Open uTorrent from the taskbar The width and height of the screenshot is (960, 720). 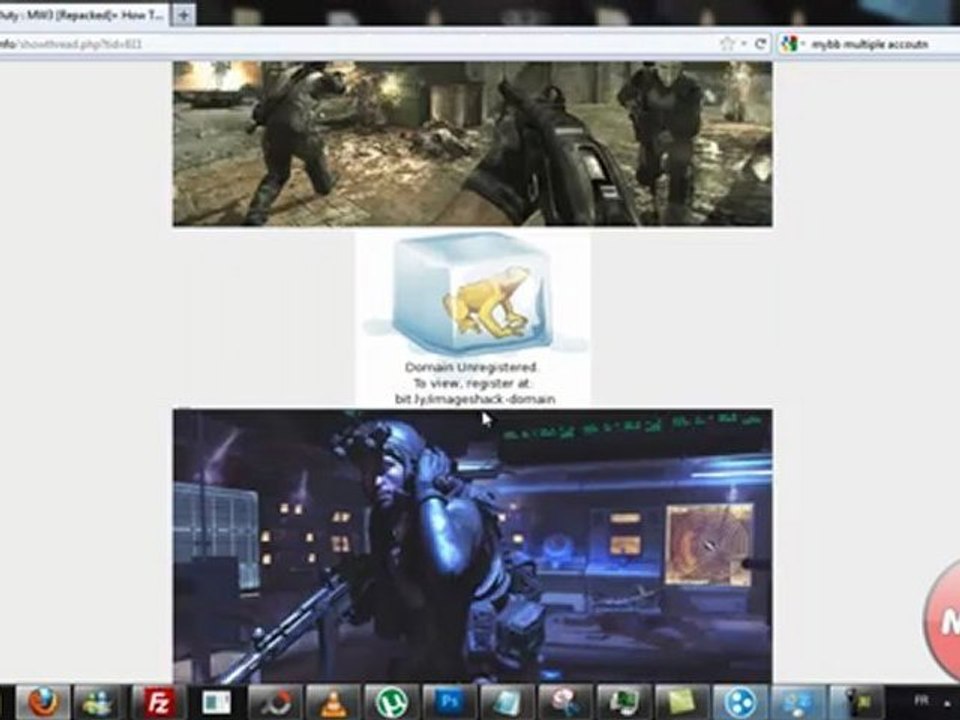pyautogui.click(x=392, y=702)
